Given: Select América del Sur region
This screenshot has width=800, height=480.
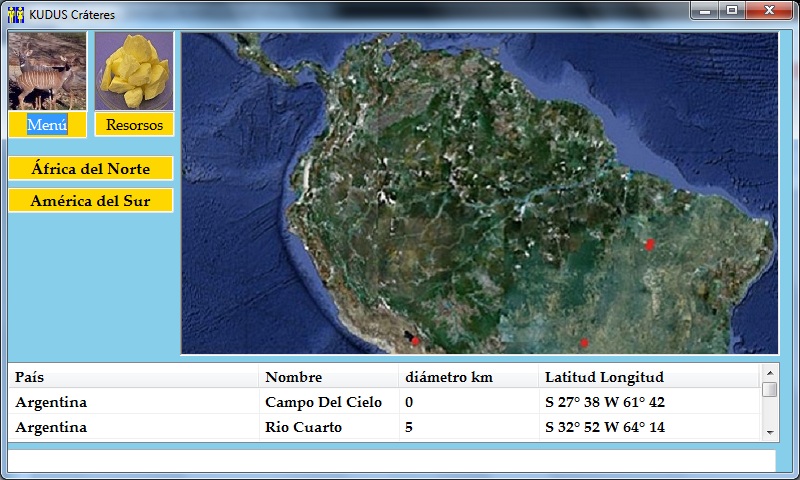Looking at the screenshot, I should pos(91,201).
